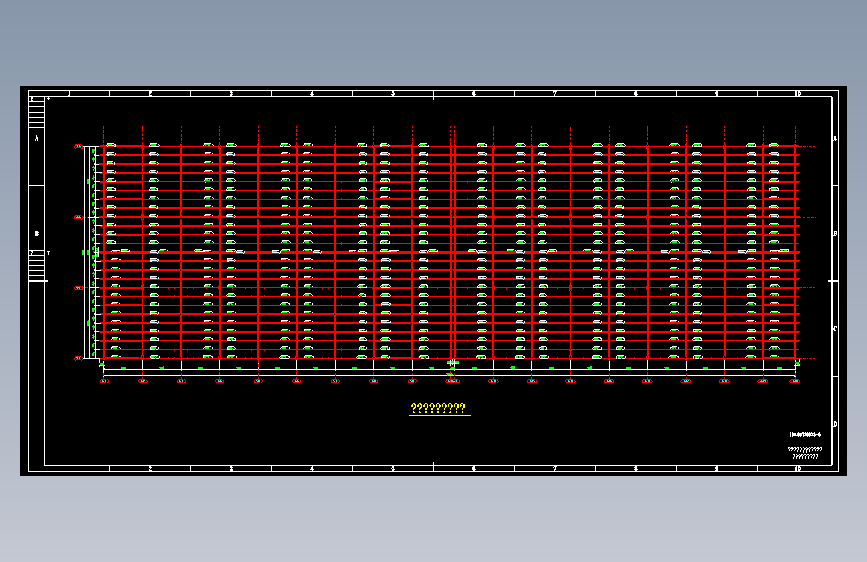Click zone number 2 in bottom border

click(x=150, y=469)
